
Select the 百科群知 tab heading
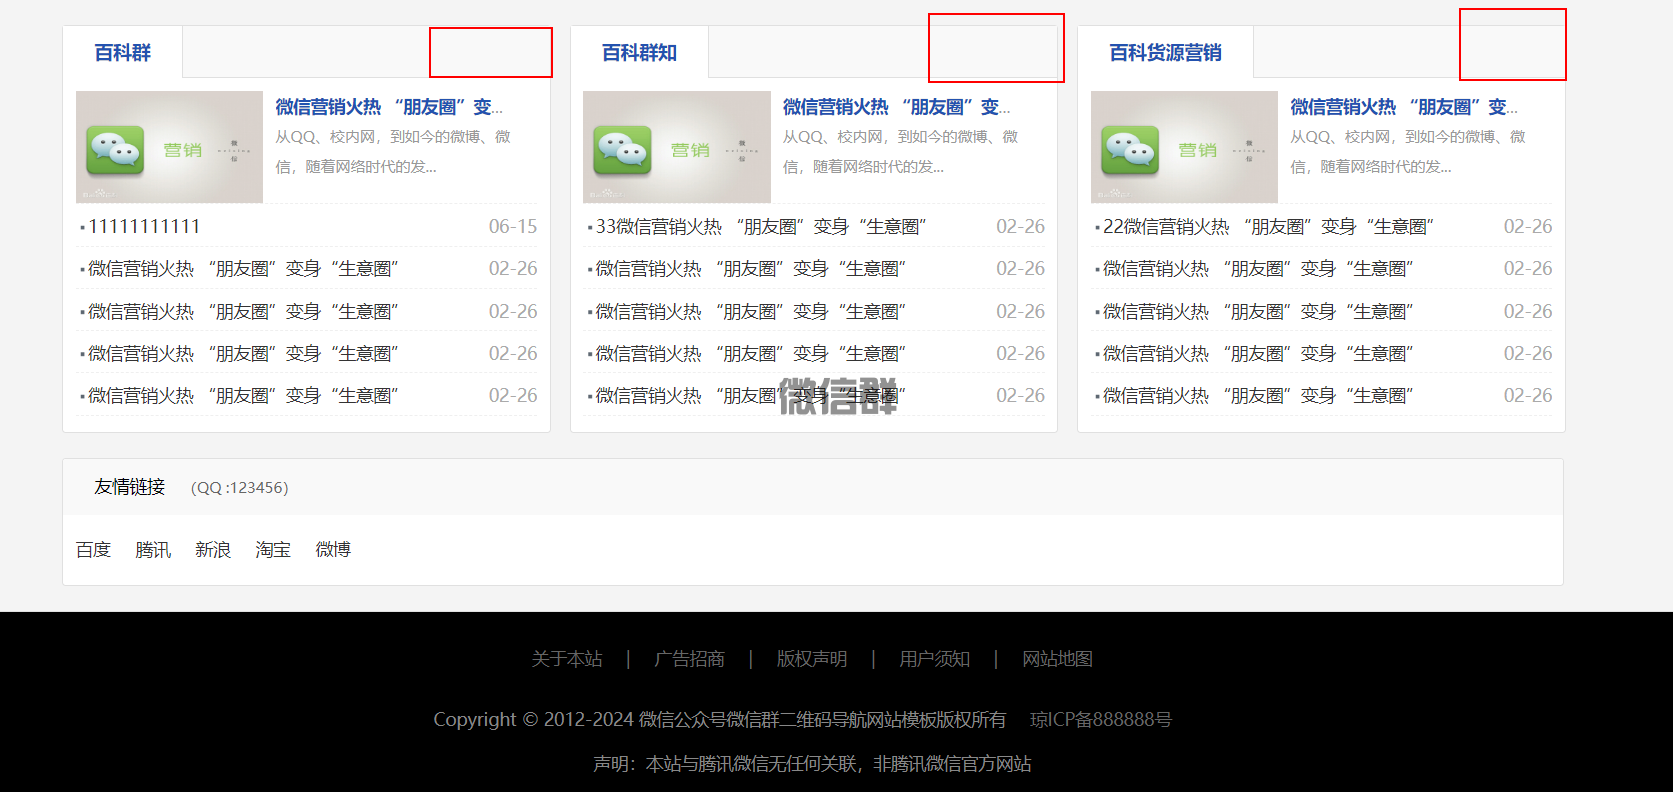click(639, 53)
